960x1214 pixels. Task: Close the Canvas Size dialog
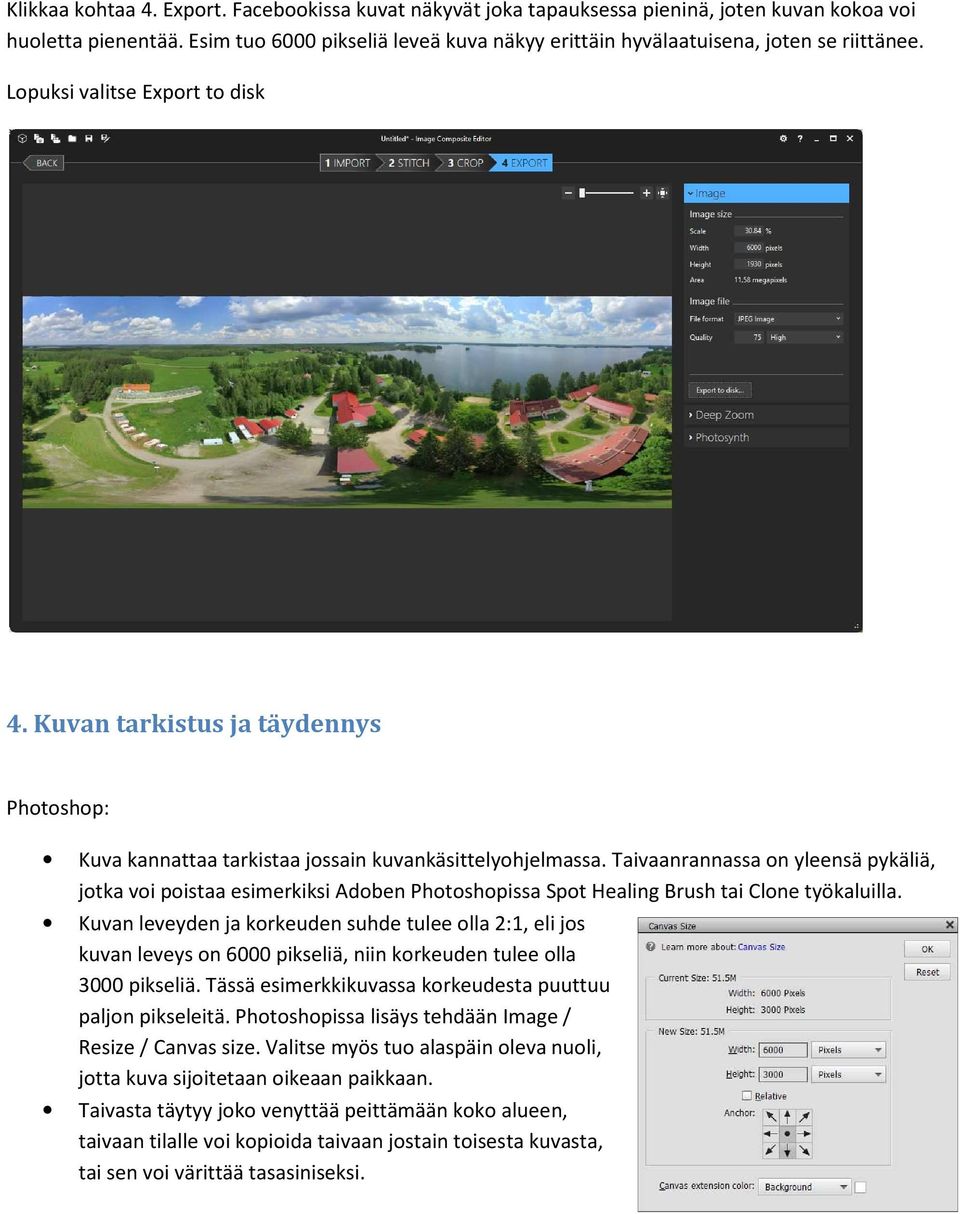pos(949,925)
